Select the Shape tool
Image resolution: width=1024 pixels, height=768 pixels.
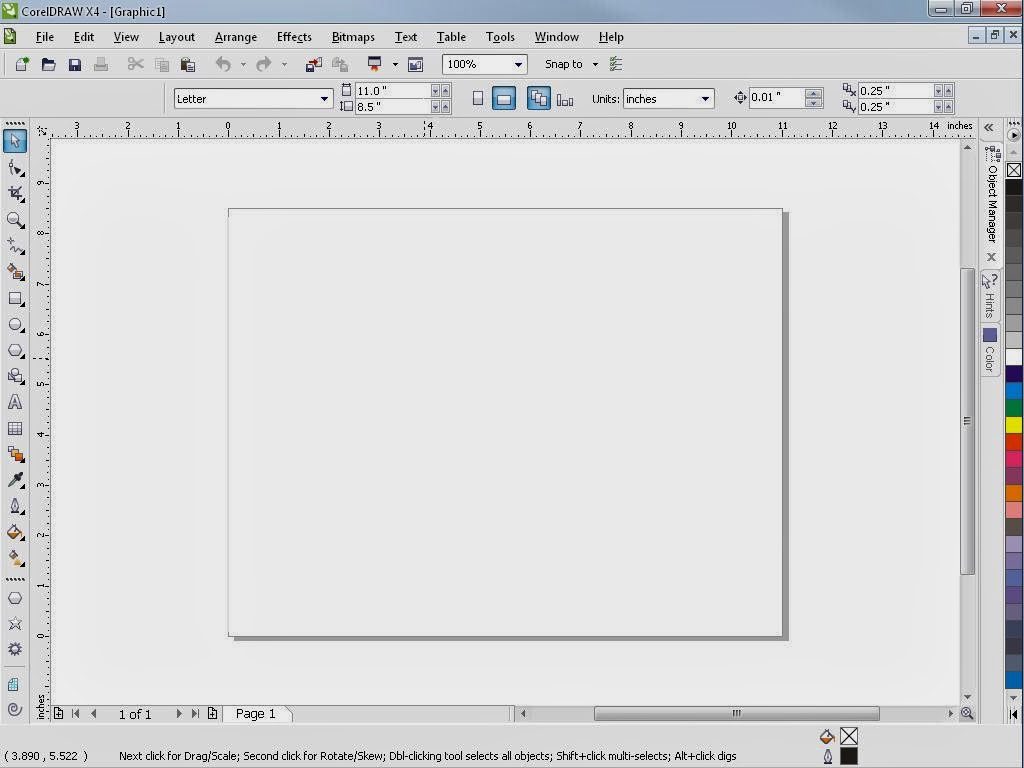point(15,167)
